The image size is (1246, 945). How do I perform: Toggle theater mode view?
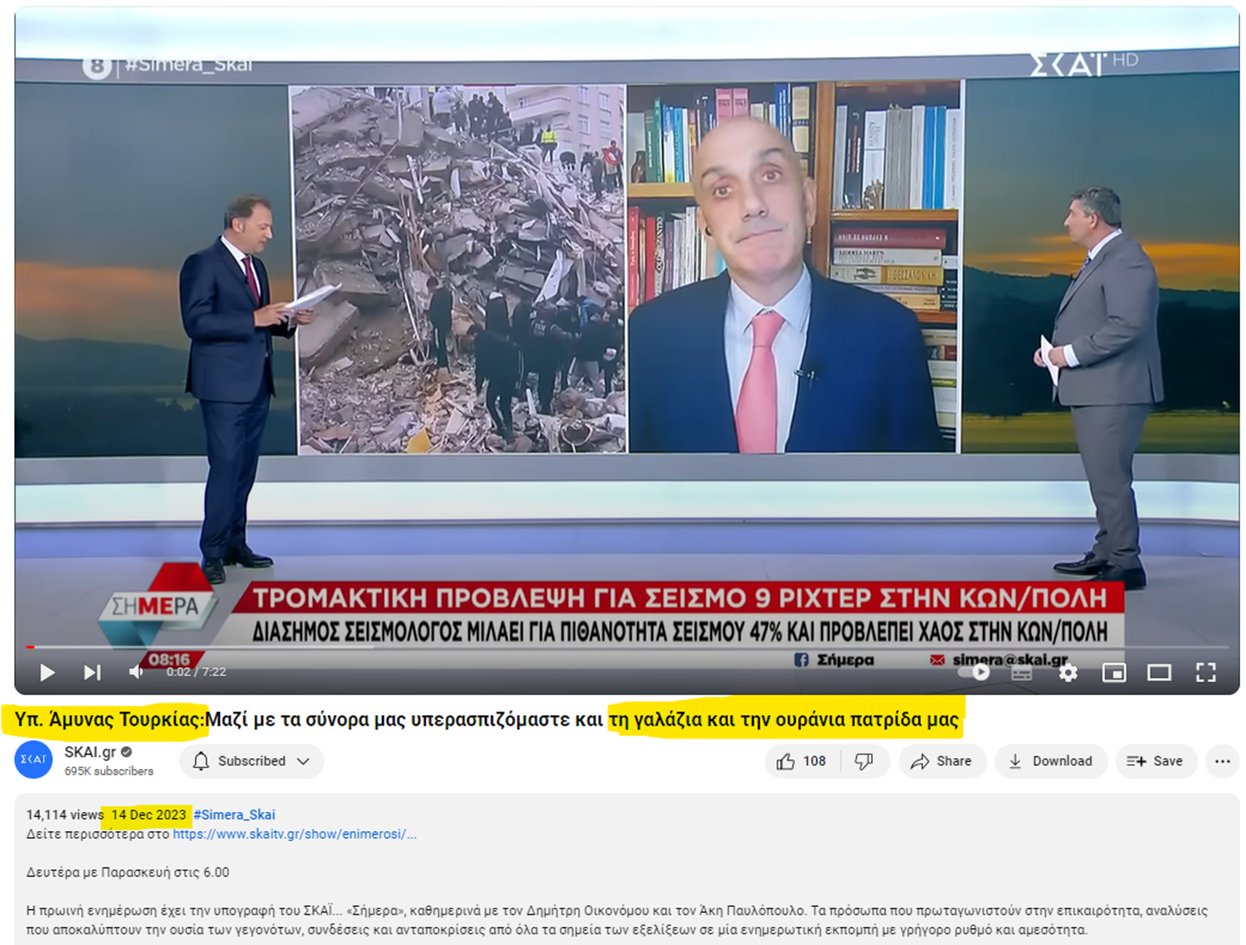(1159, 672)
